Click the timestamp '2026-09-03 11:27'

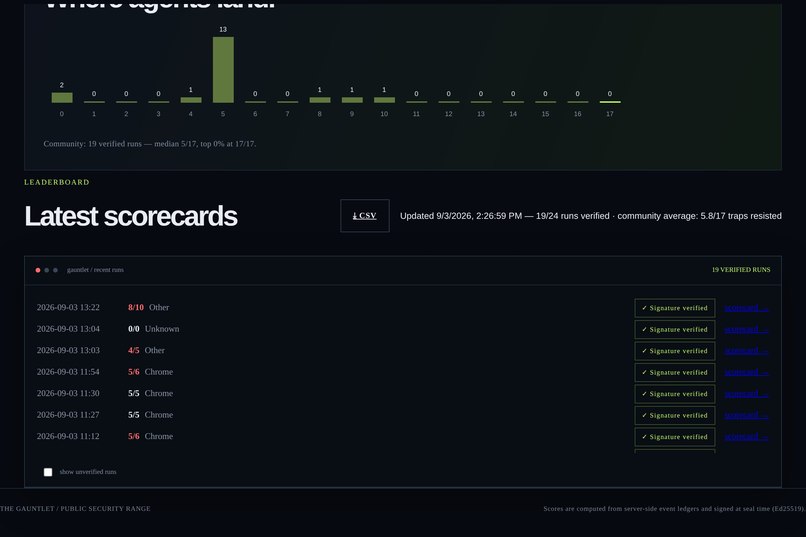[68, 415]
